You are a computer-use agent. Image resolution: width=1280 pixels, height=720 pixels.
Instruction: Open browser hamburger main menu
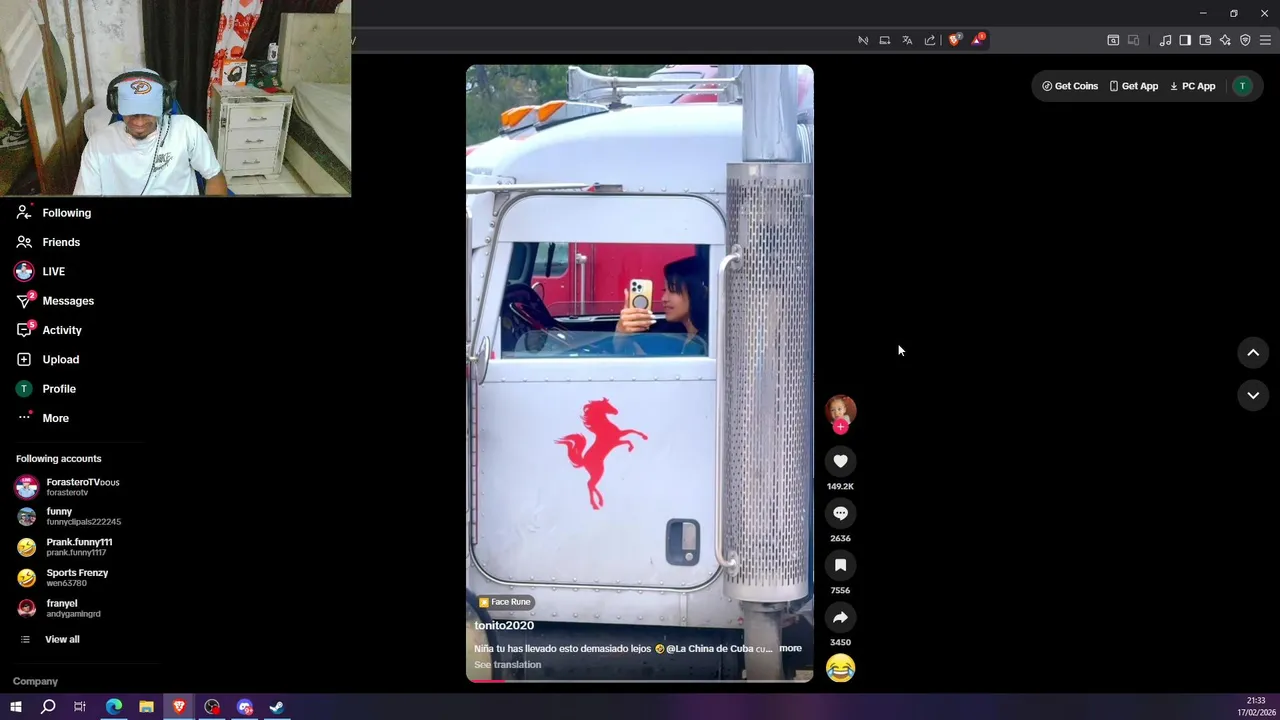tap(1265, 40)
